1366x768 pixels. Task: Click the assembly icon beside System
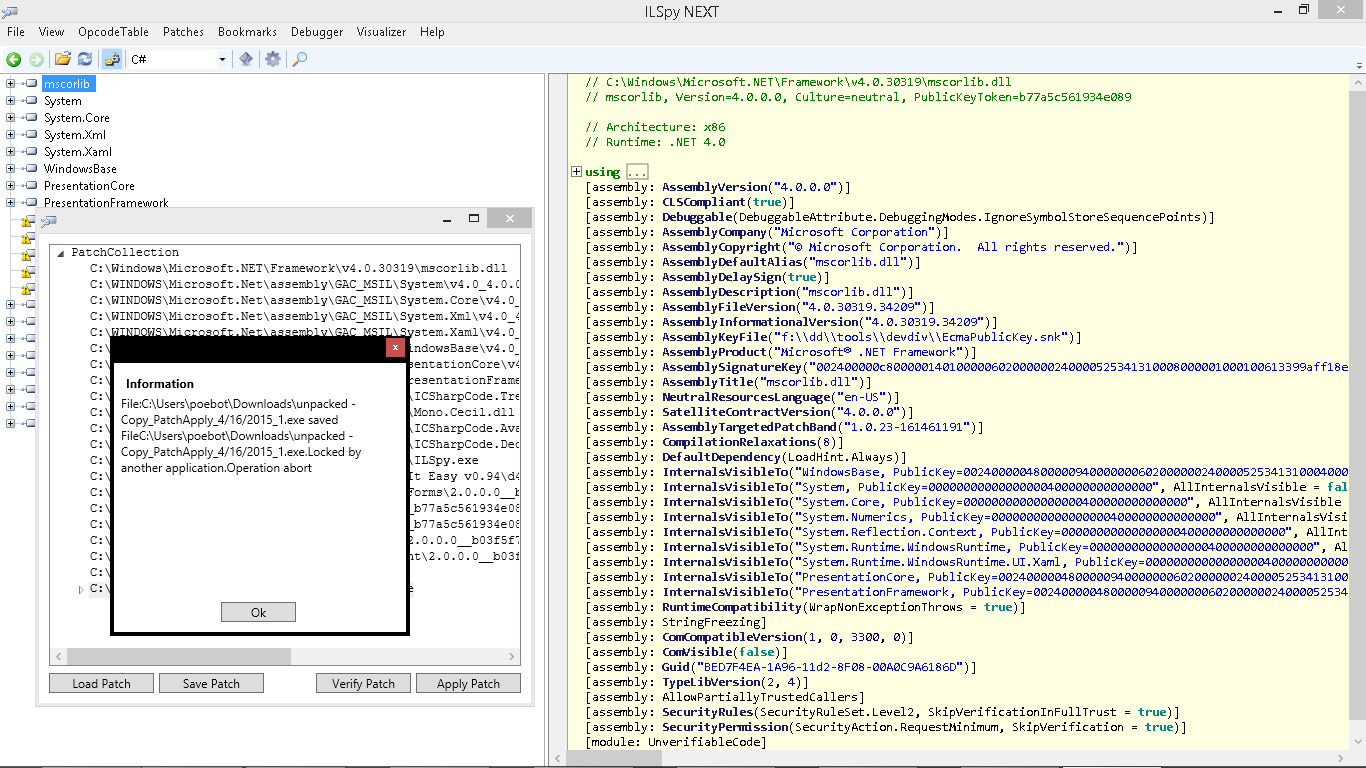point(31,101)
